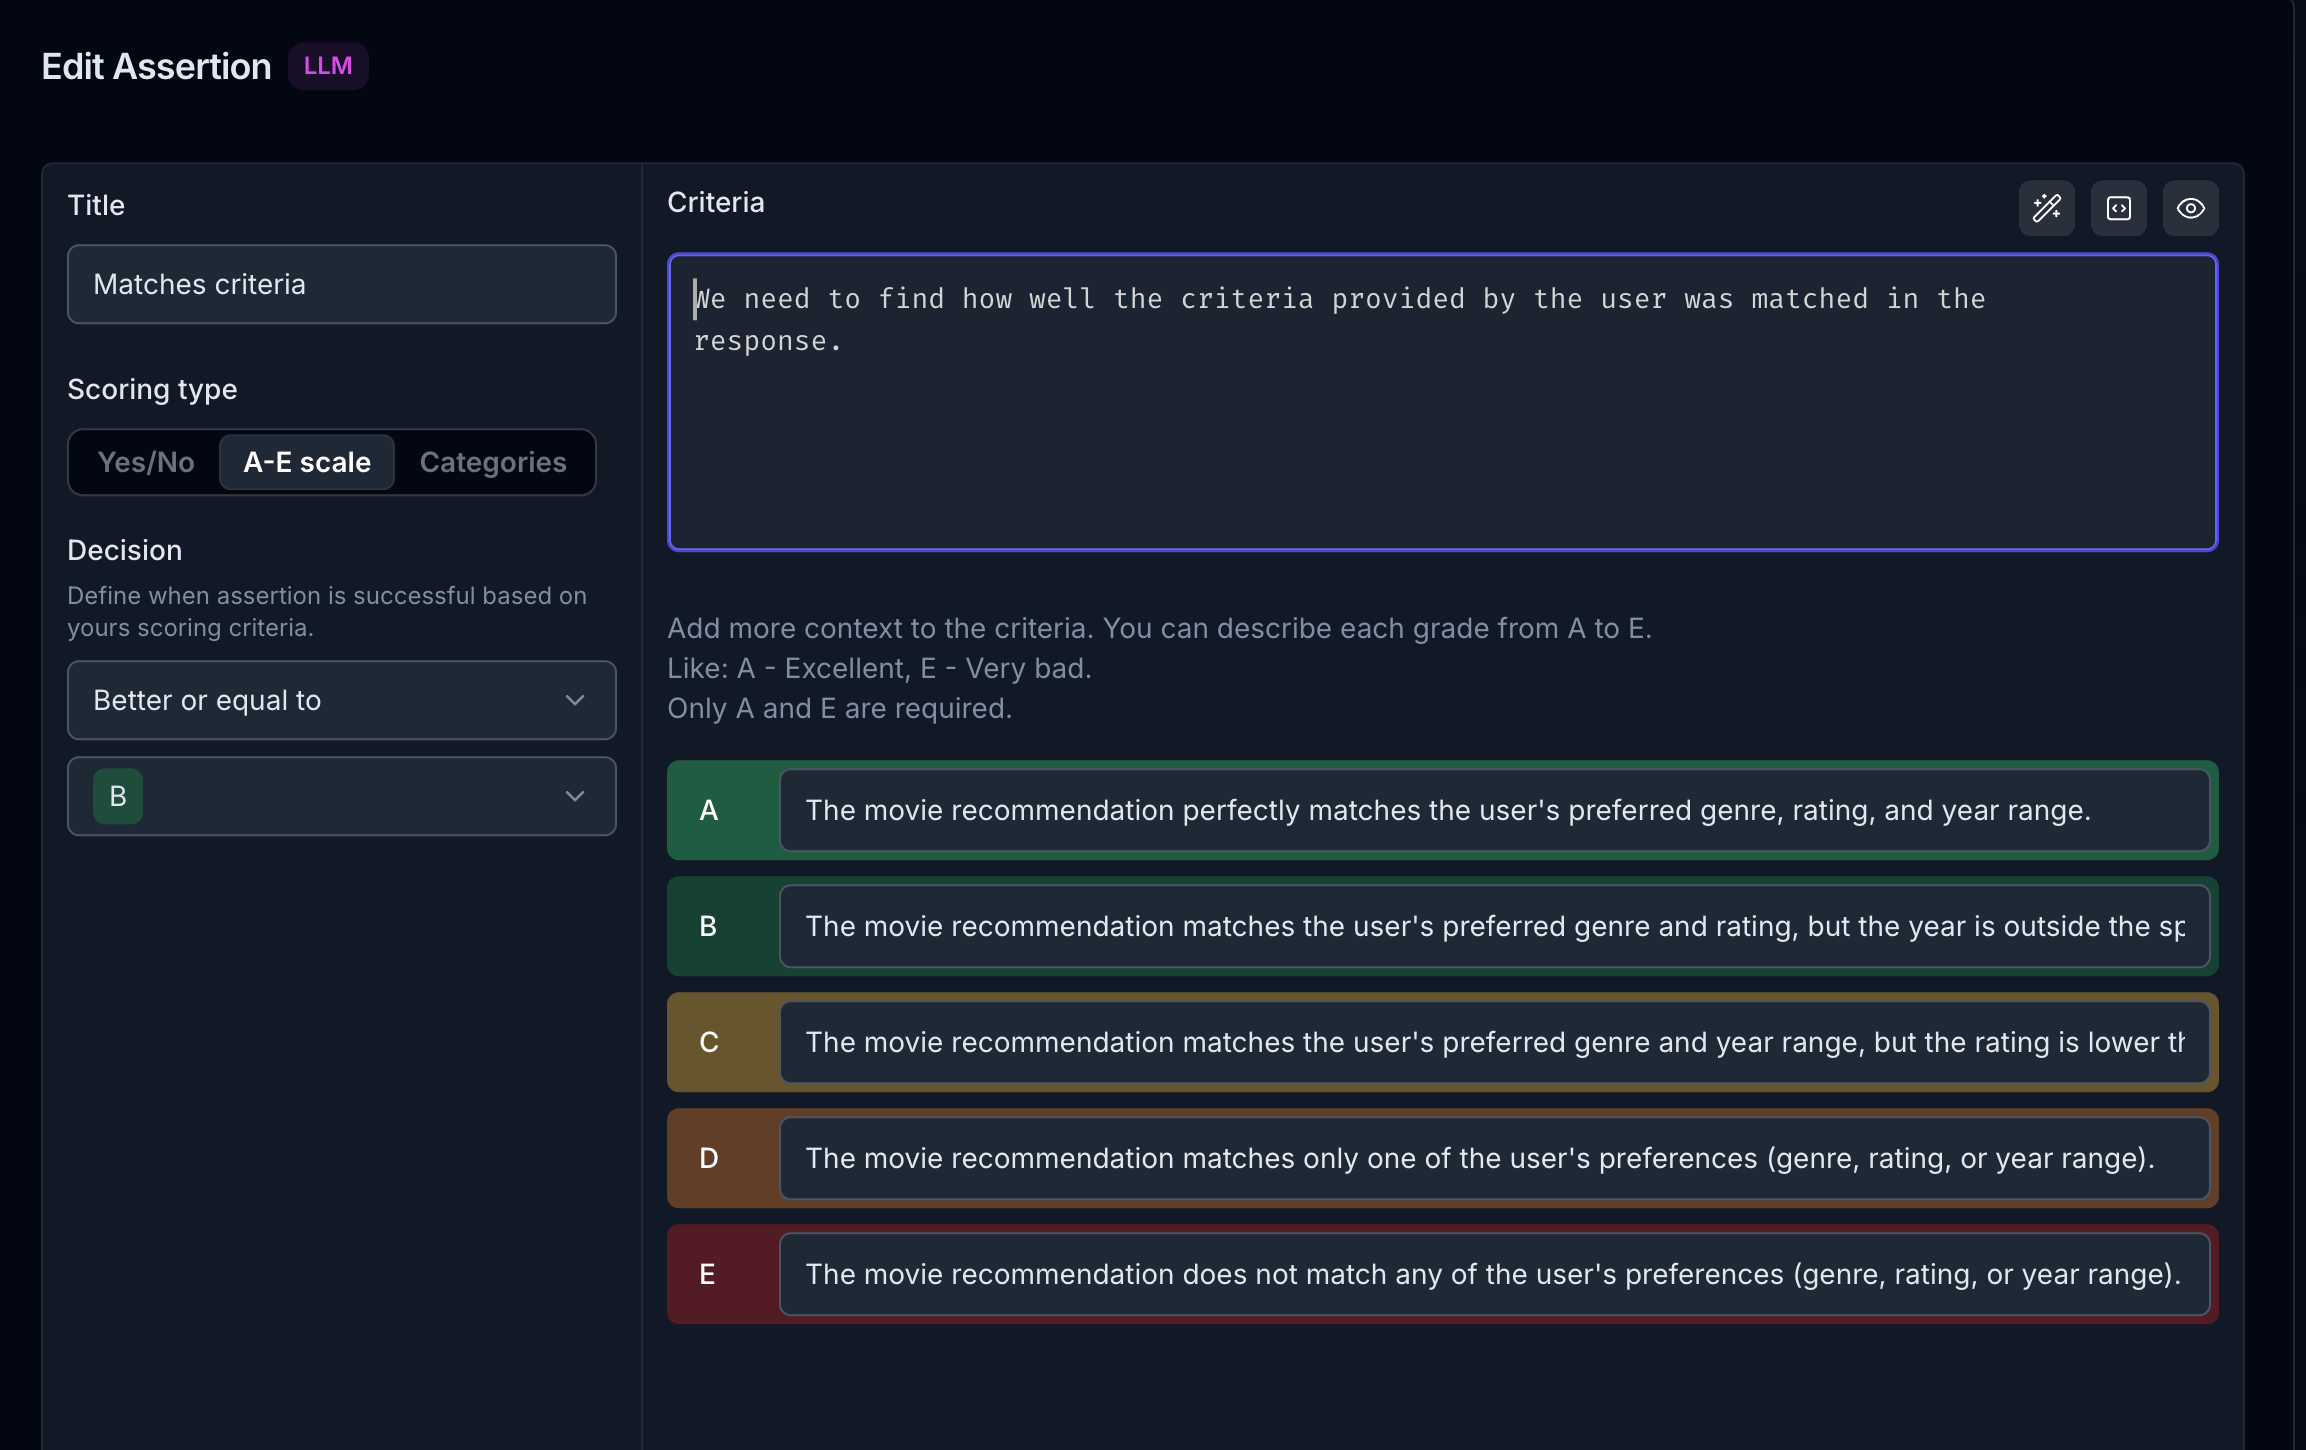This screenshot has width=2306, height=1450.
Task: Open the grade threshold dropdown showing B
Action: pos(341,796)
